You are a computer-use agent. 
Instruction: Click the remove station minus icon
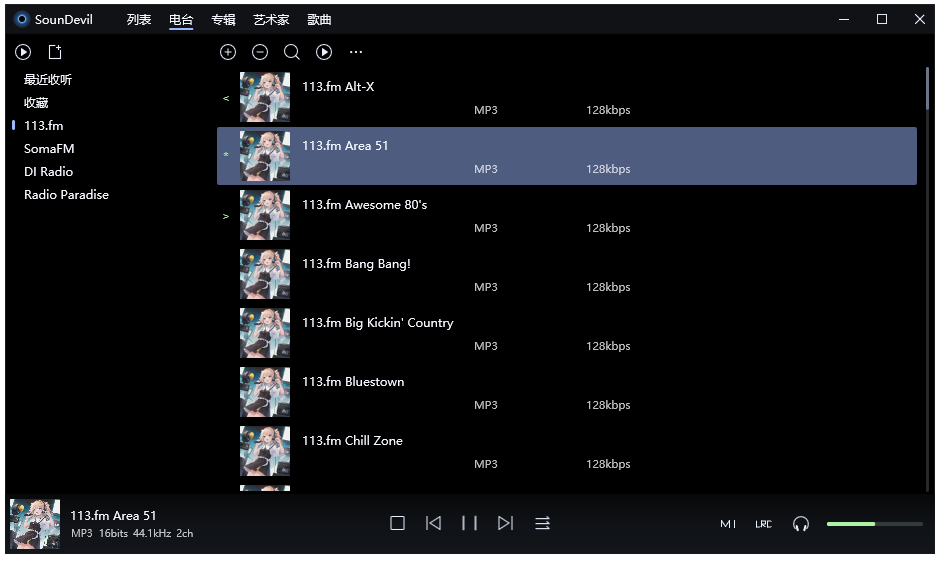coord(260,52)
